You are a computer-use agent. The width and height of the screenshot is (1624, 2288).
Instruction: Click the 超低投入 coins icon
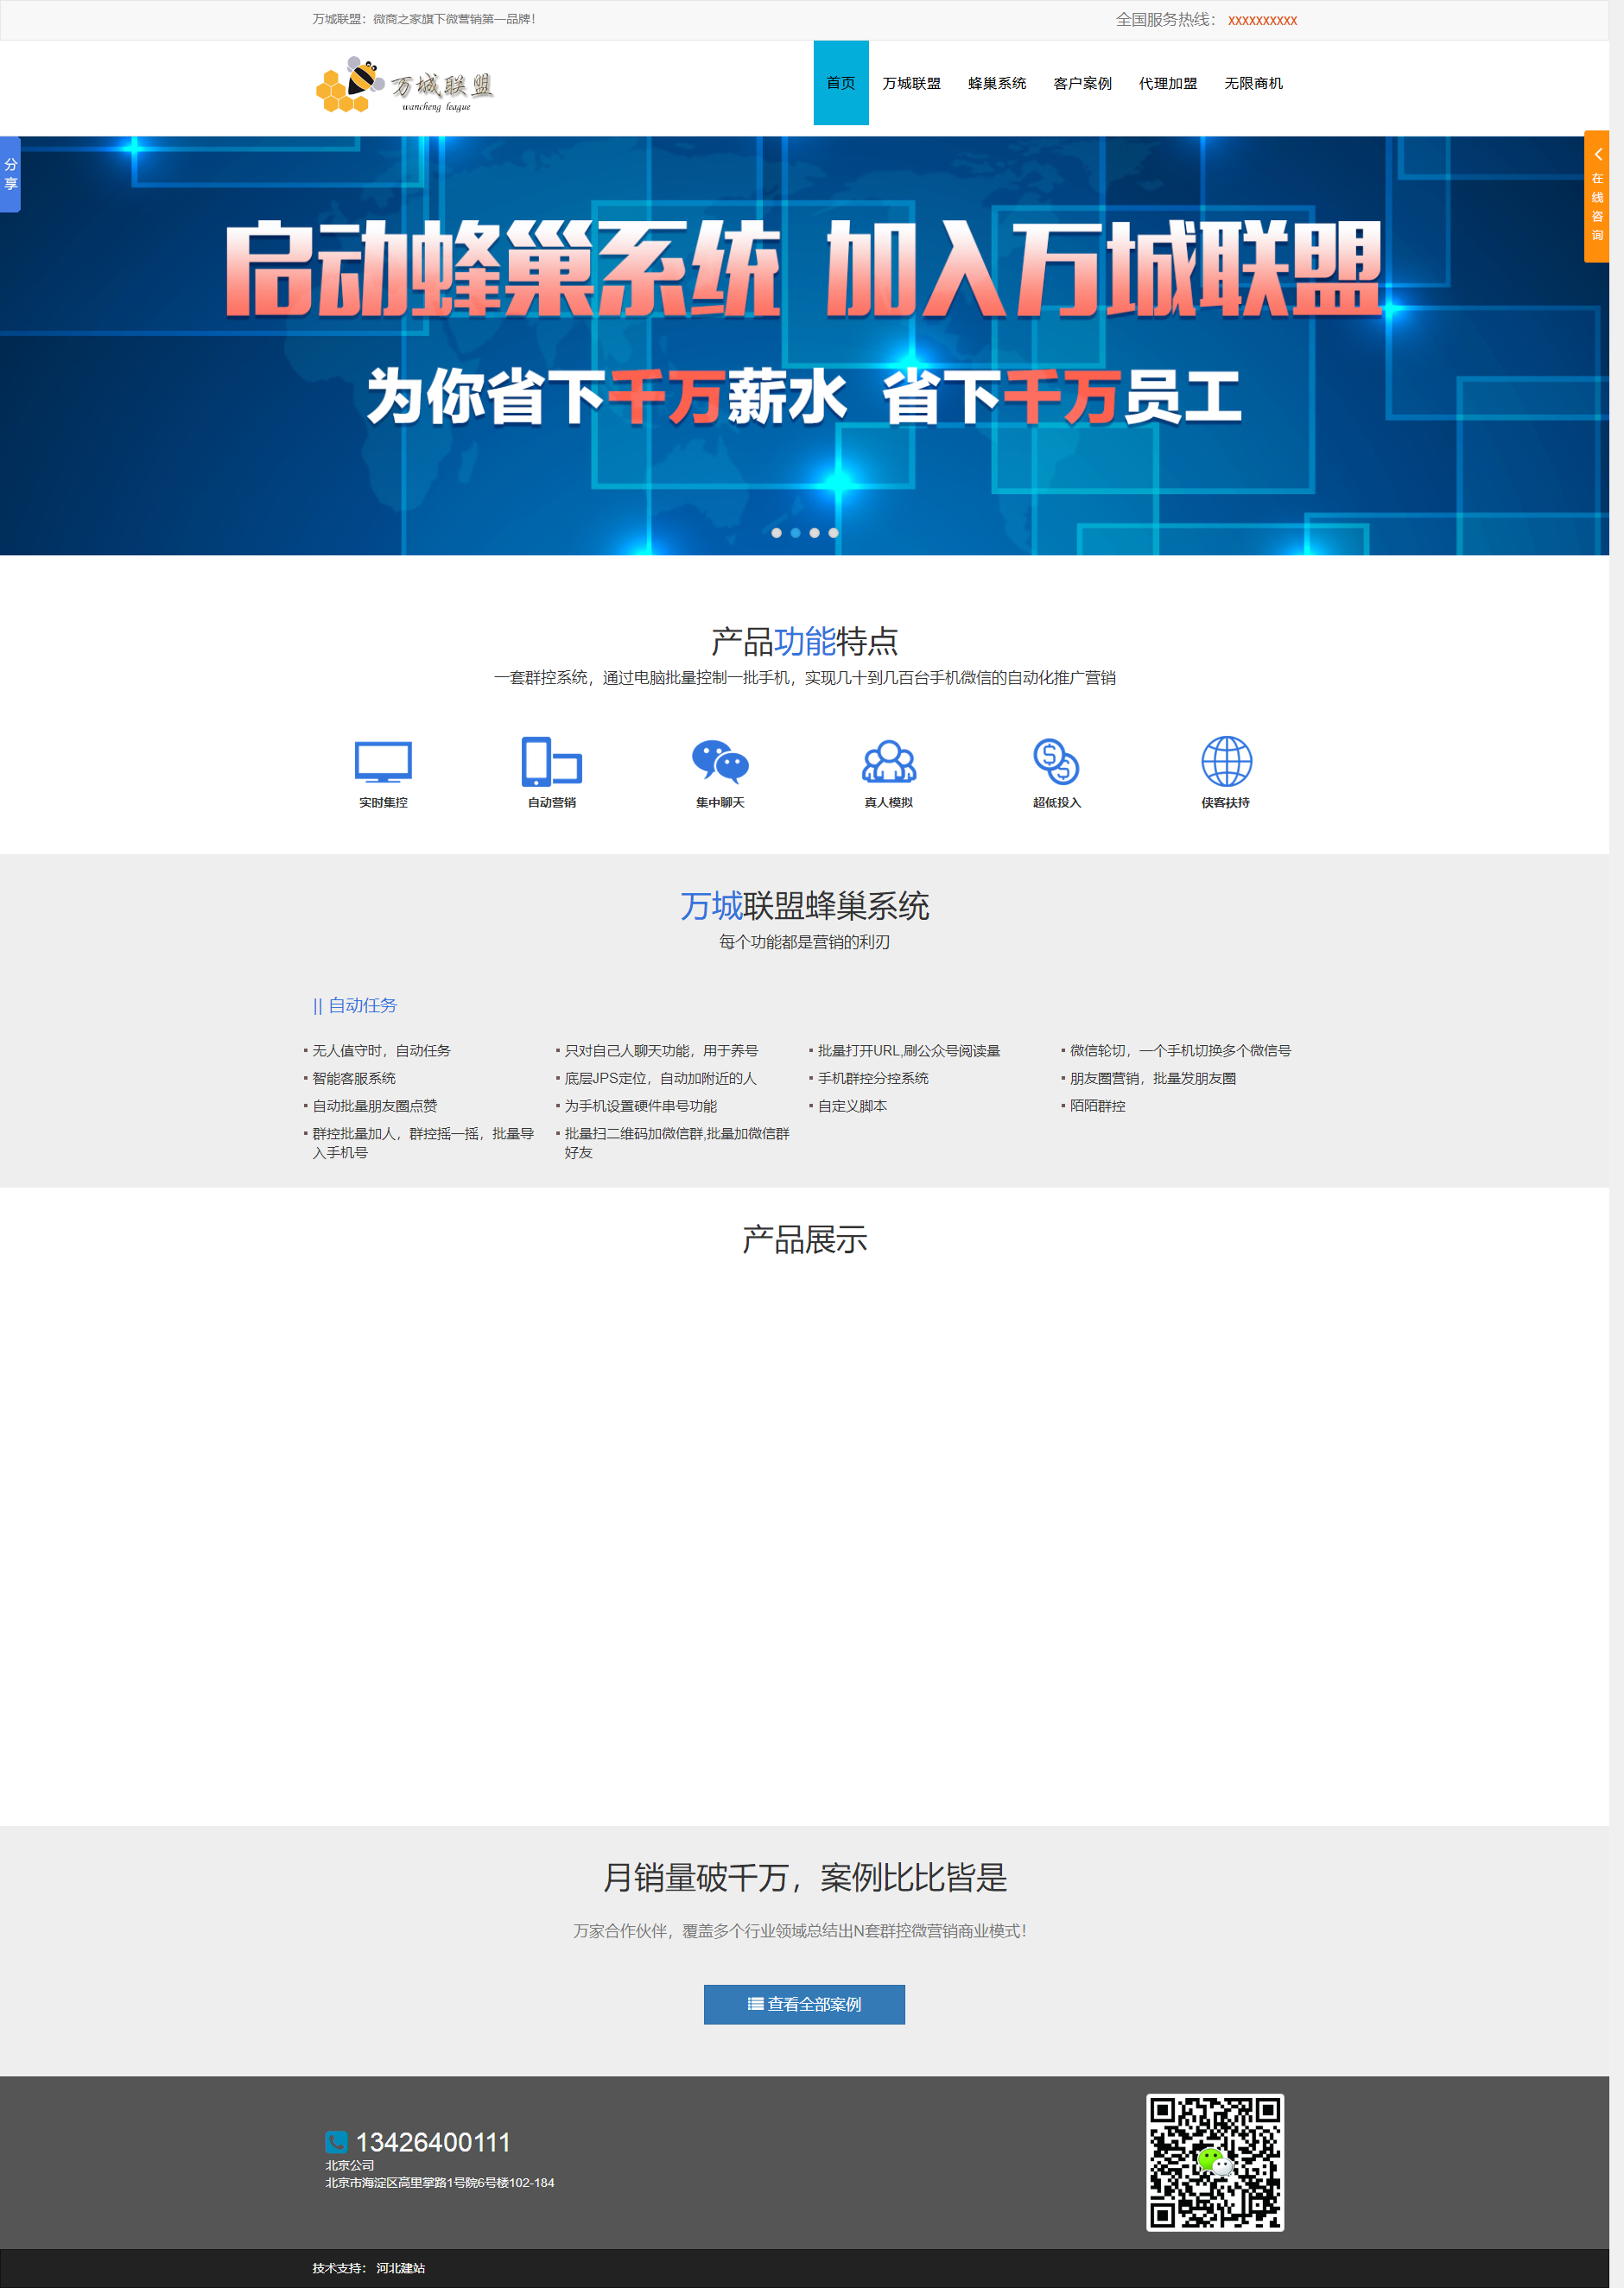coord(1056,762)
